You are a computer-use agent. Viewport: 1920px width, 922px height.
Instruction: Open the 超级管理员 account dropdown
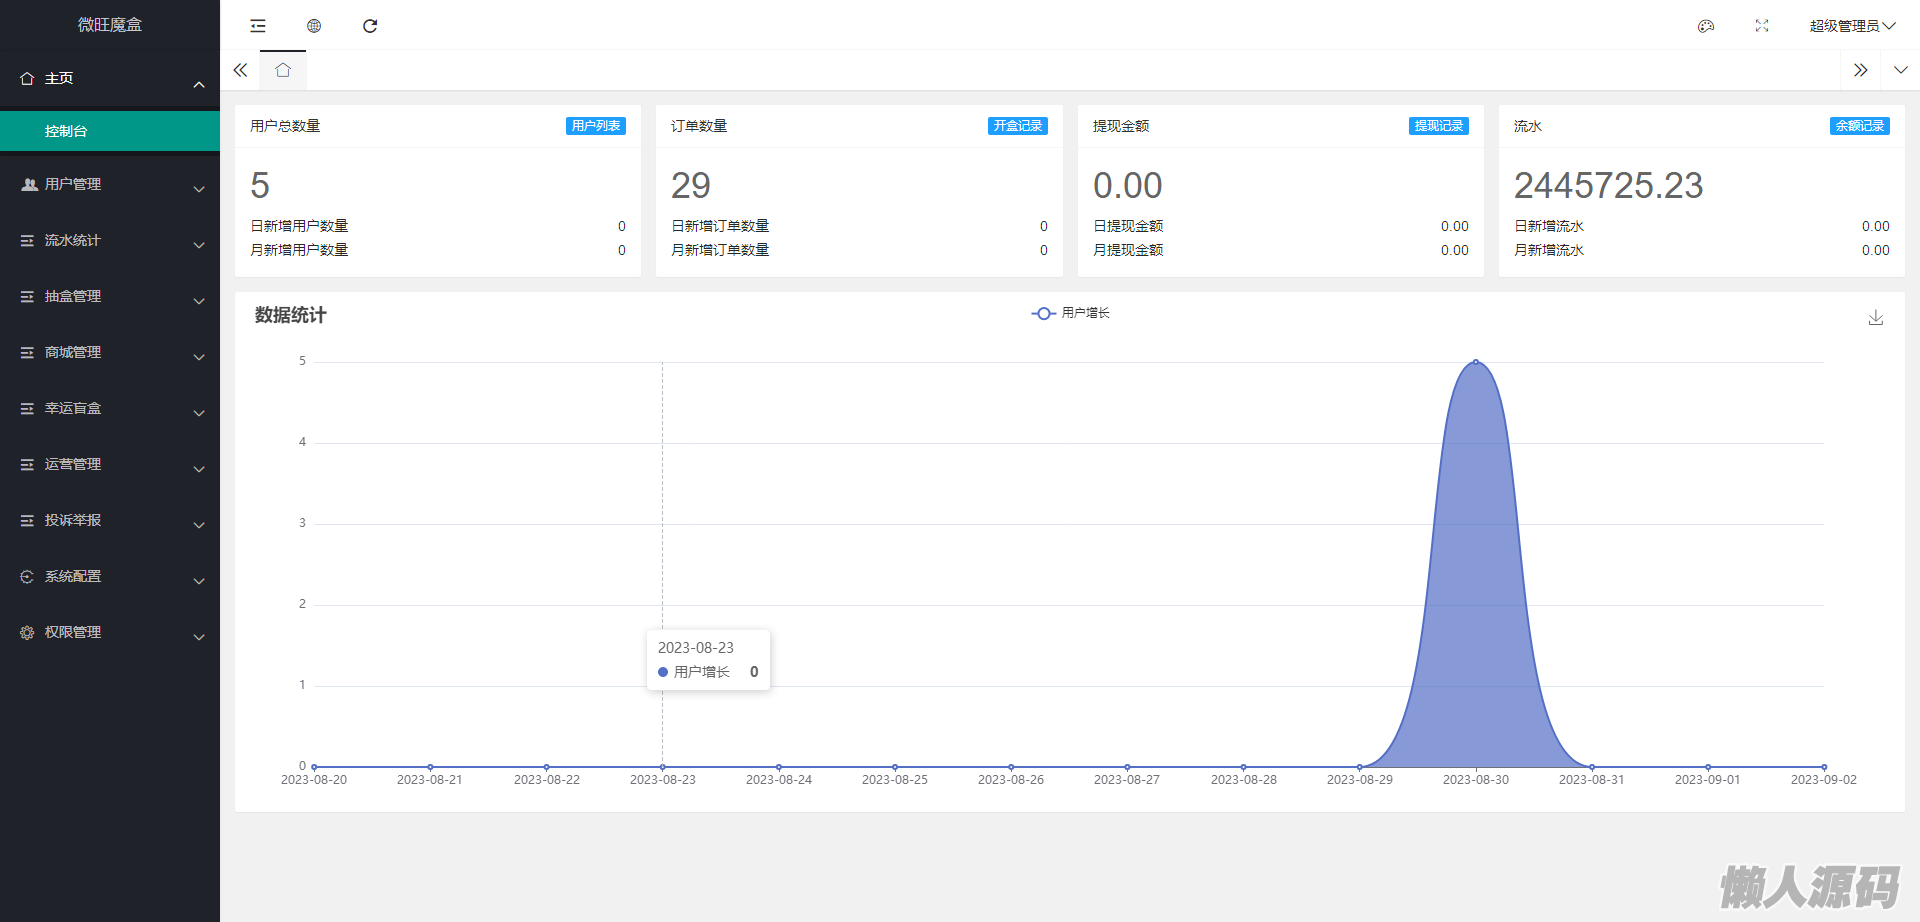coord(1851,26)
